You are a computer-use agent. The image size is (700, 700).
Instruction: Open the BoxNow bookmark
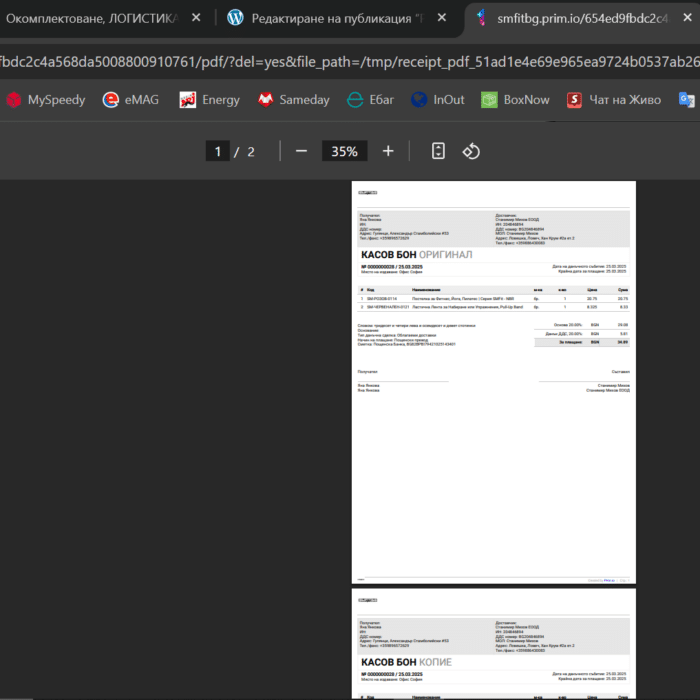coord(515,99)
